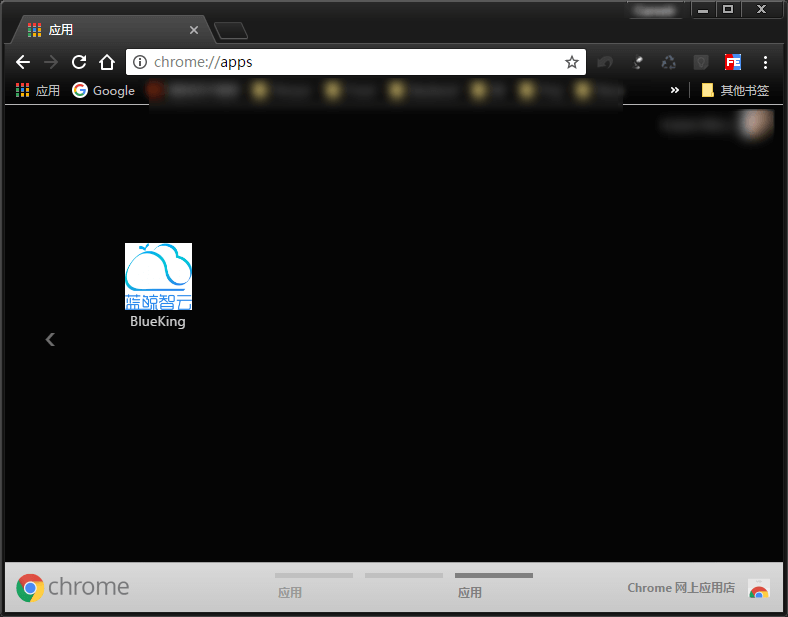Reload the current page
Screen dimensions: 788x617
pyautogui.click(x=79, y=62)
